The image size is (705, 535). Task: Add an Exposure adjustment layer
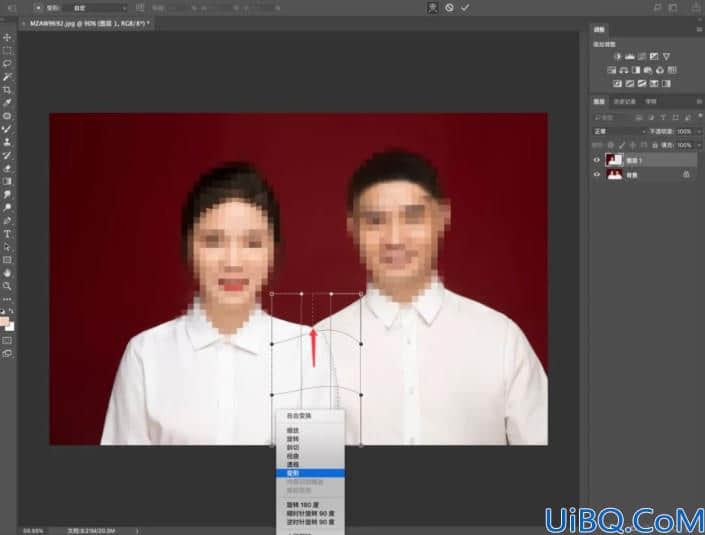pyautogui.click(x=654, y=56)
